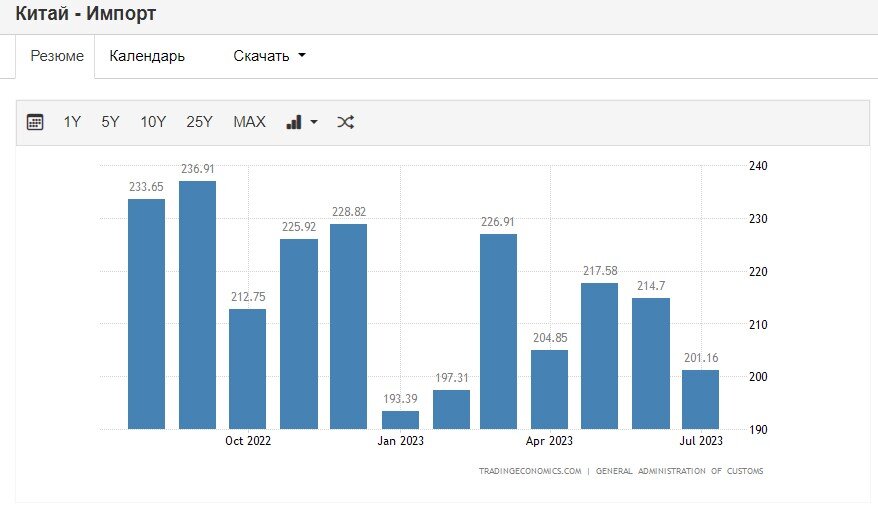This screenshot has height=516, width=878.
Task: Click the GENERAL ADMINISTRATION OF CUSTOMS text
Action: point(679,471)
